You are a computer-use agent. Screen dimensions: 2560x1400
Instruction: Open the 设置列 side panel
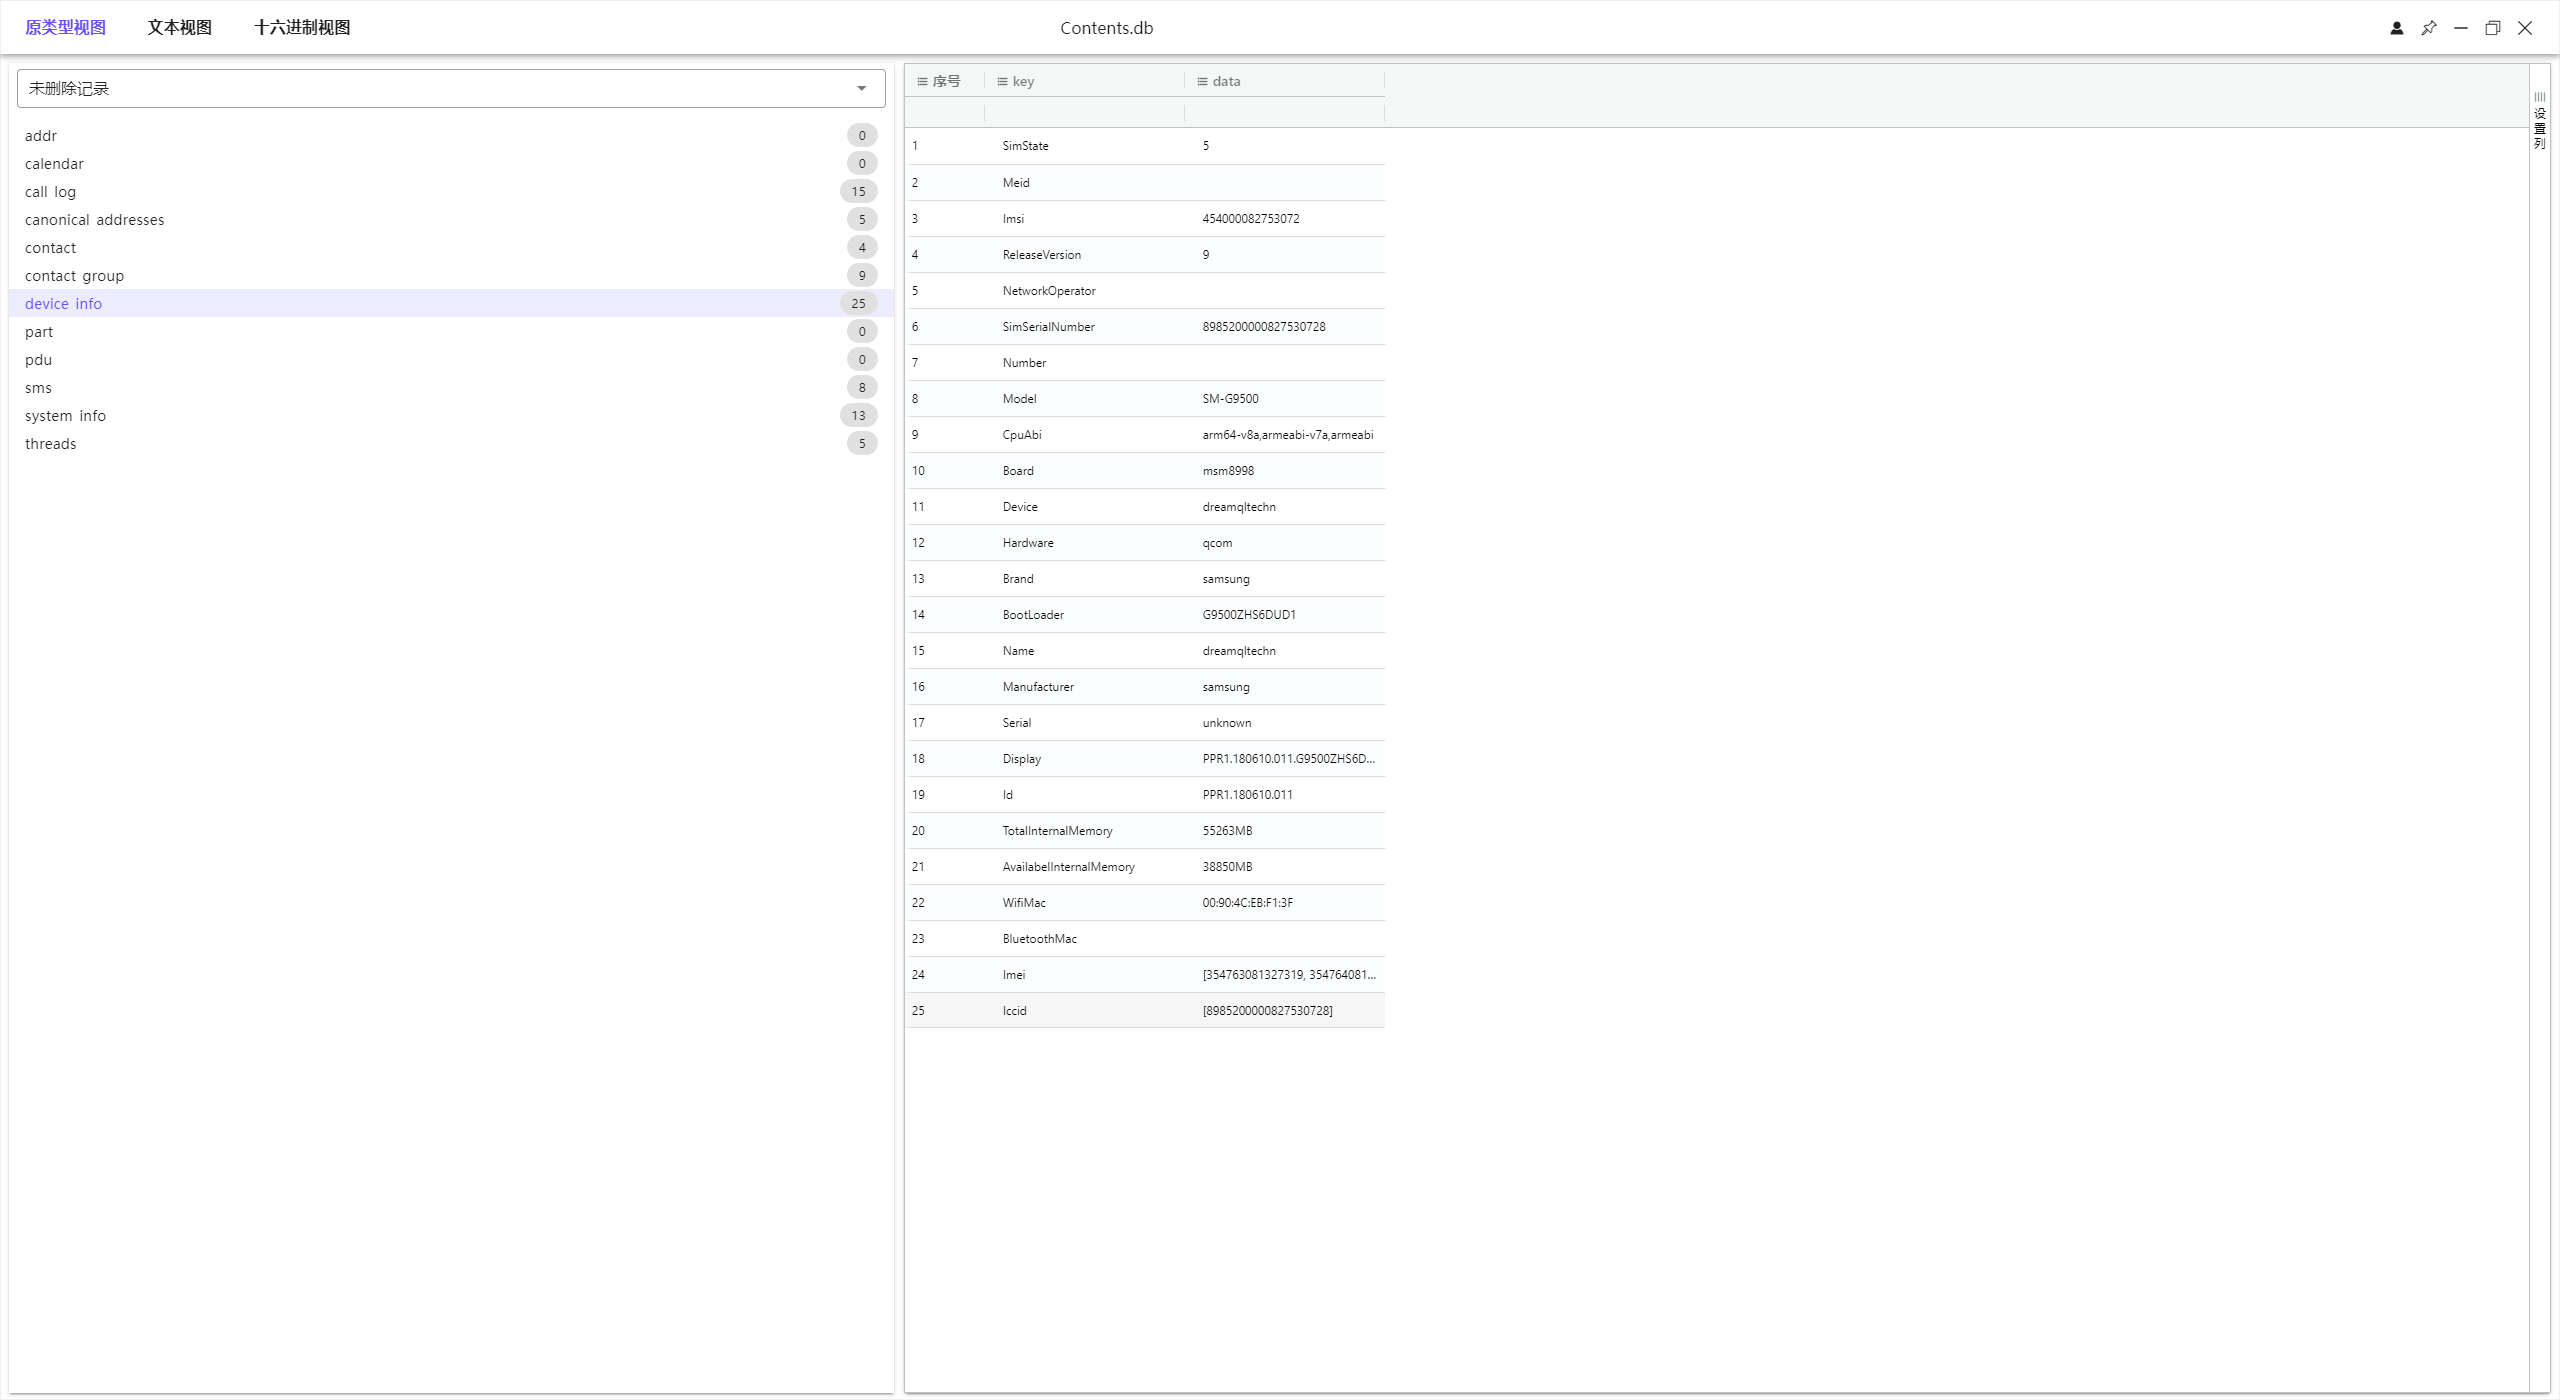pos(2539,121)
